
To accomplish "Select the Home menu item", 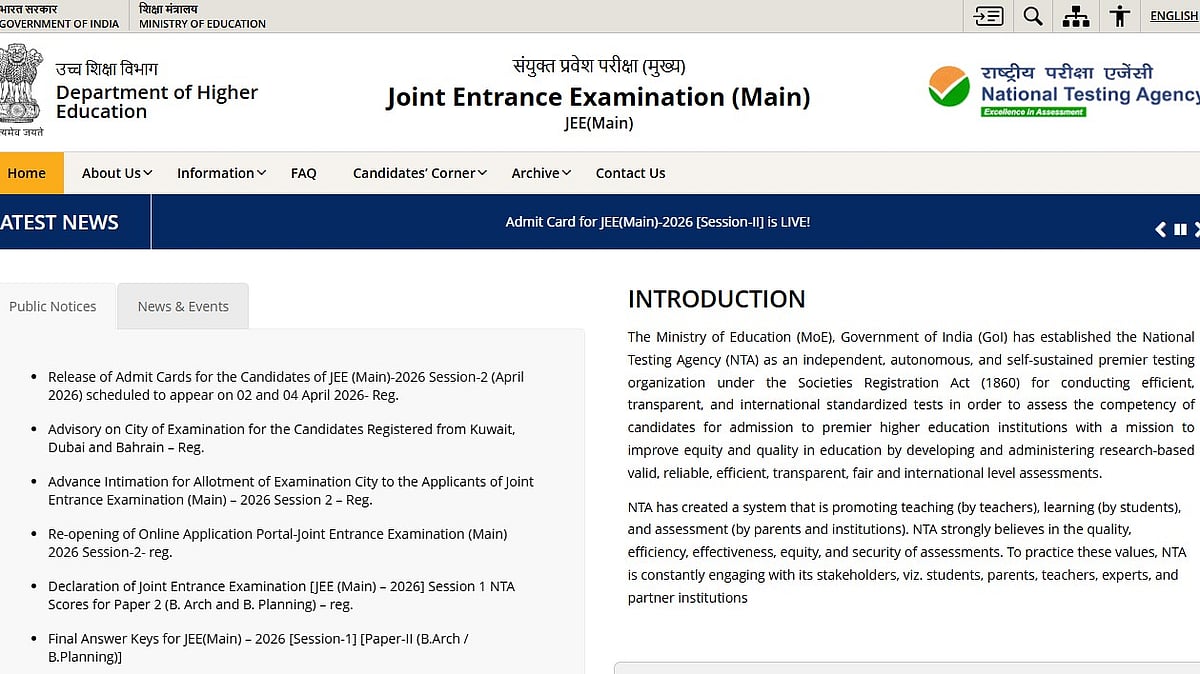I will [27, 173].
